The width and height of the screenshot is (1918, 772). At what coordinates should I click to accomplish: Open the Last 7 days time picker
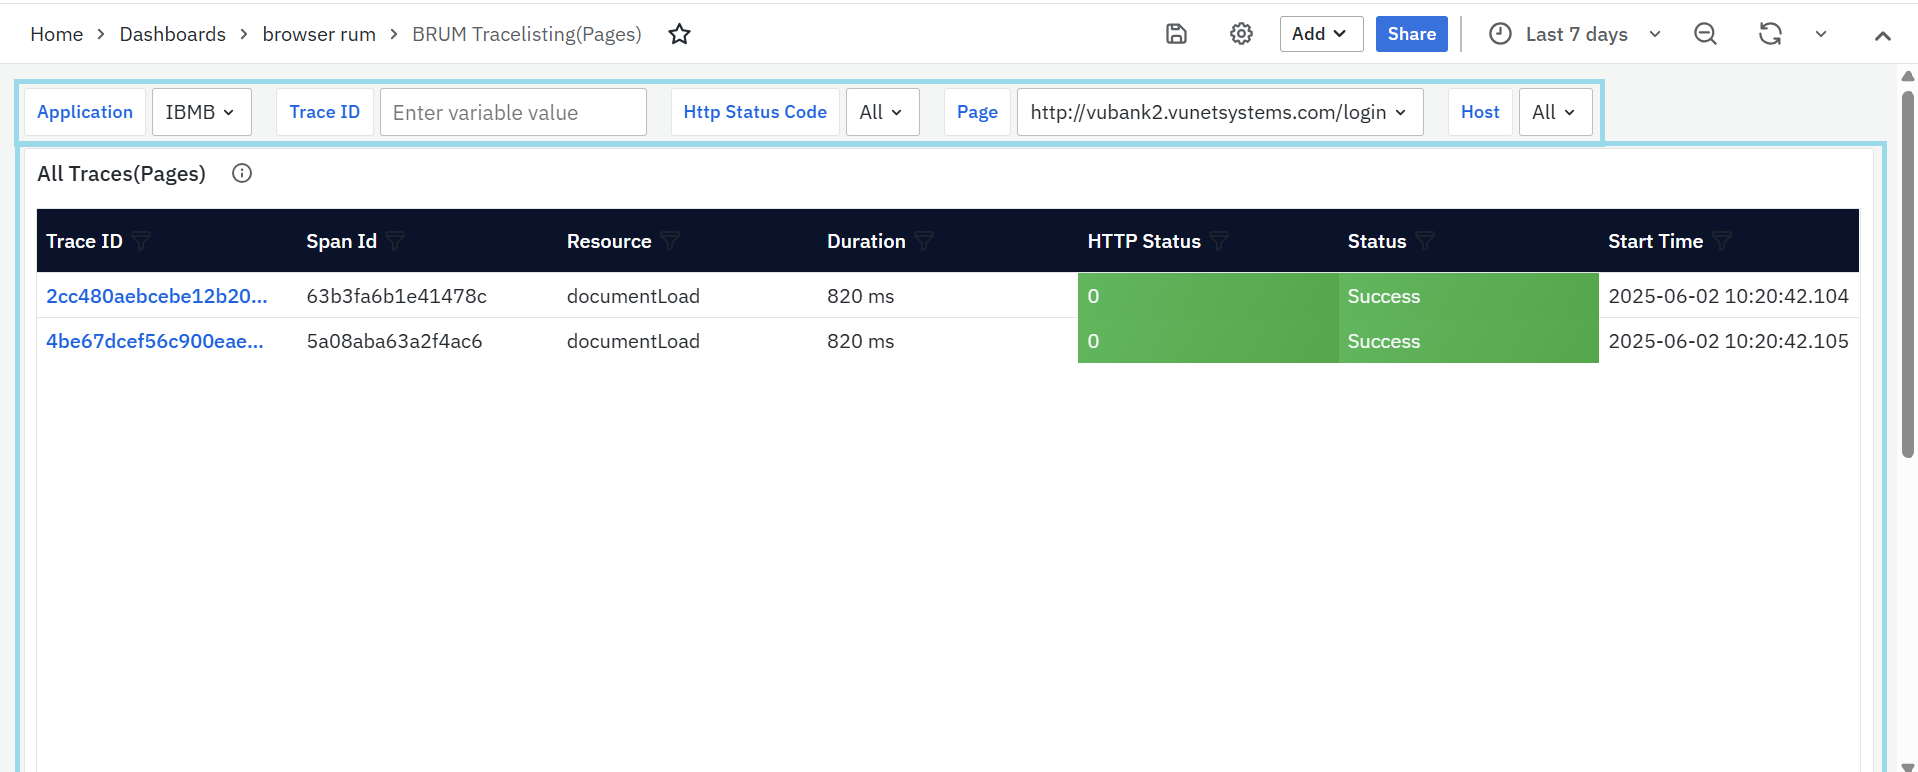pos(1575,34)
